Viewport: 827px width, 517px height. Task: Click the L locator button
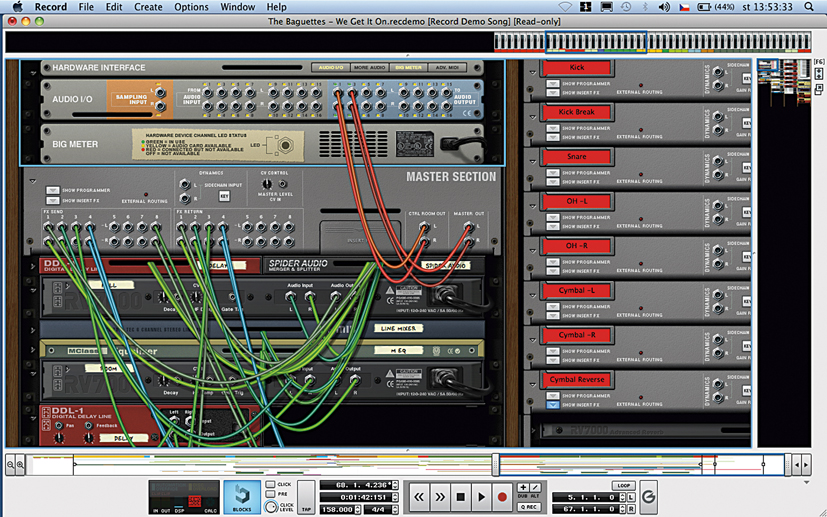[x=631, y=497]
